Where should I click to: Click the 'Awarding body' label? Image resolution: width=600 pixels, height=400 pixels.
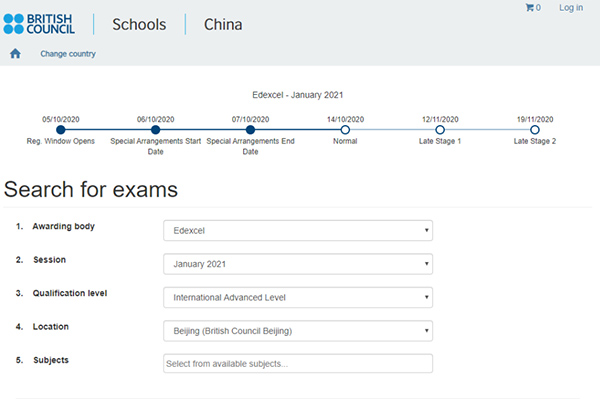64,226
